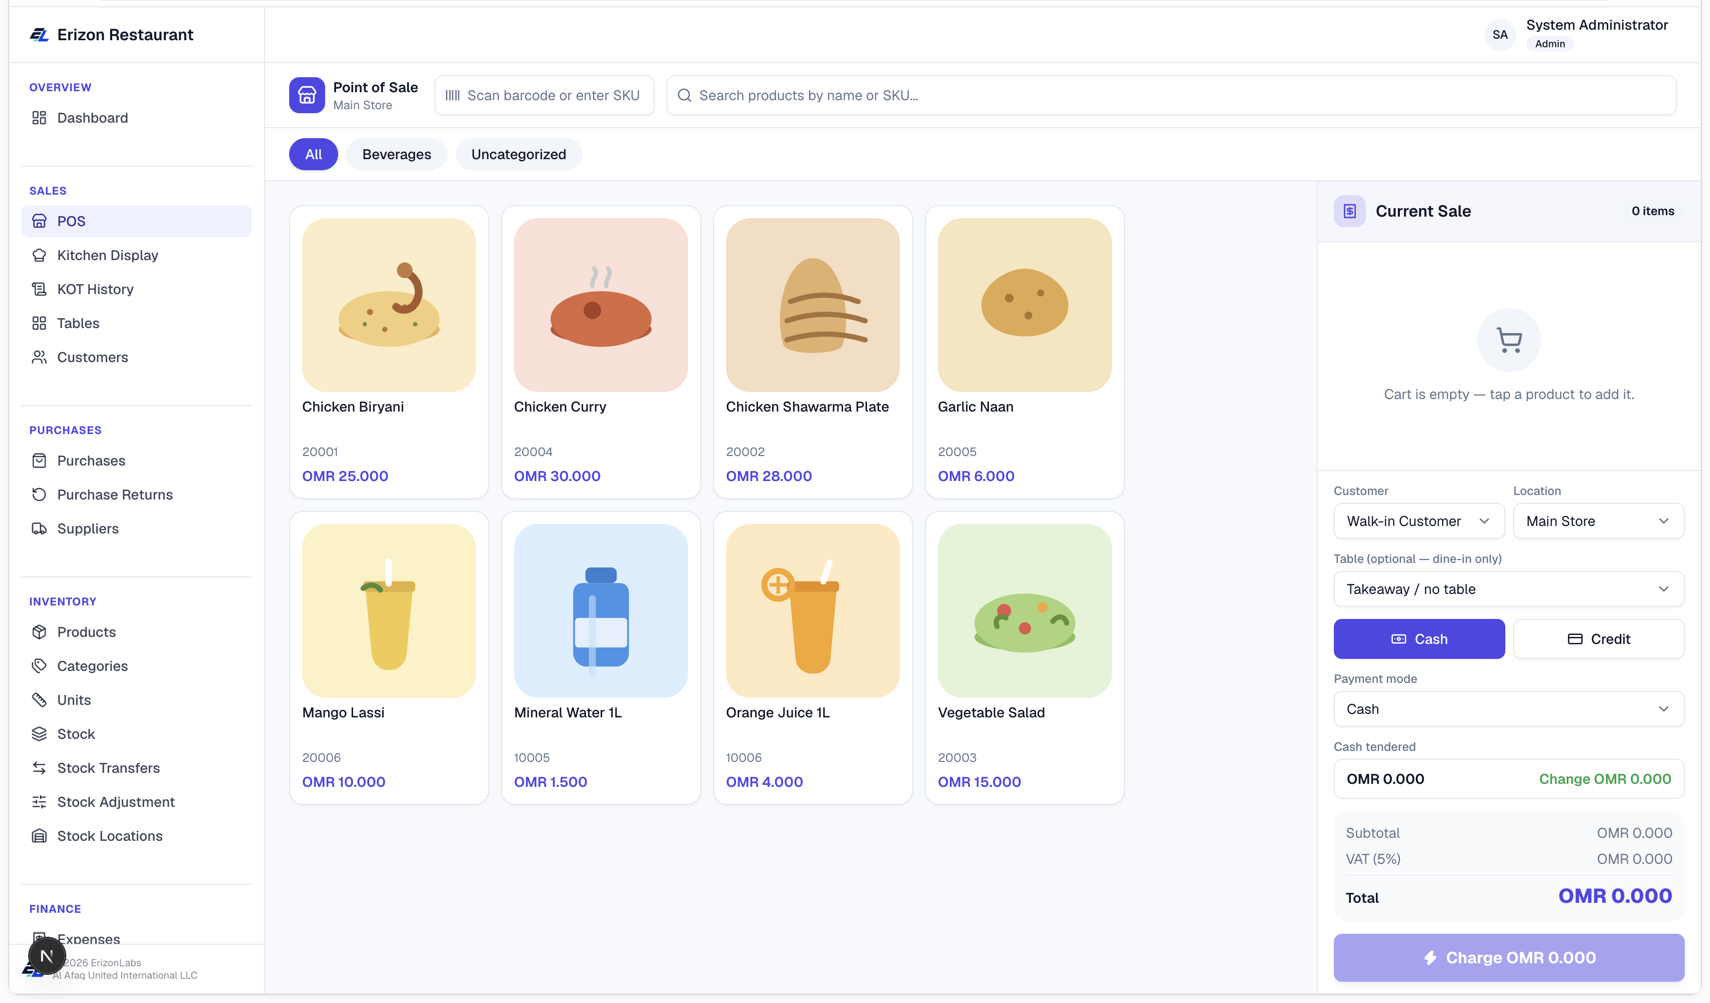Image resolution: width=1710 pixels, height=1003 pixels.
Task: Click the Purchase Returns icon in sidebar
Action: click(39, 494)
